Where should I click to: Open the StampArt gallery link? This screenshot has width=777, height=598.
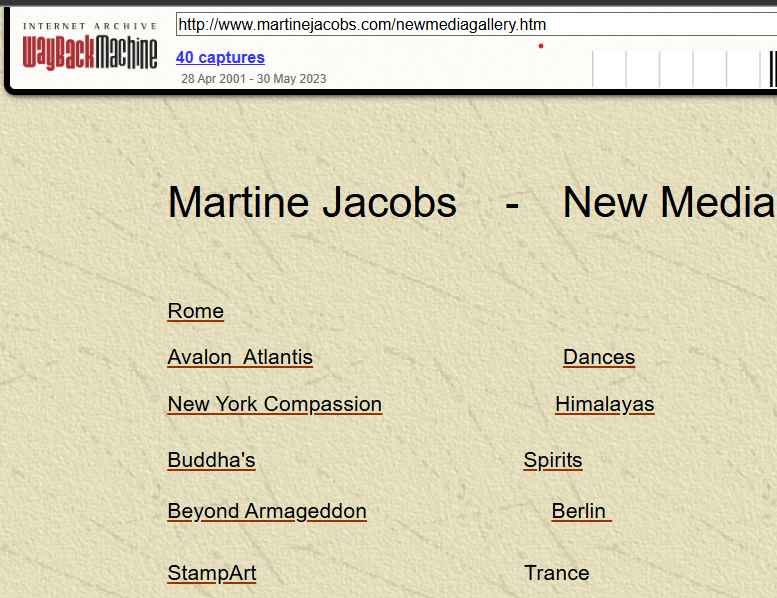point(211,573)
